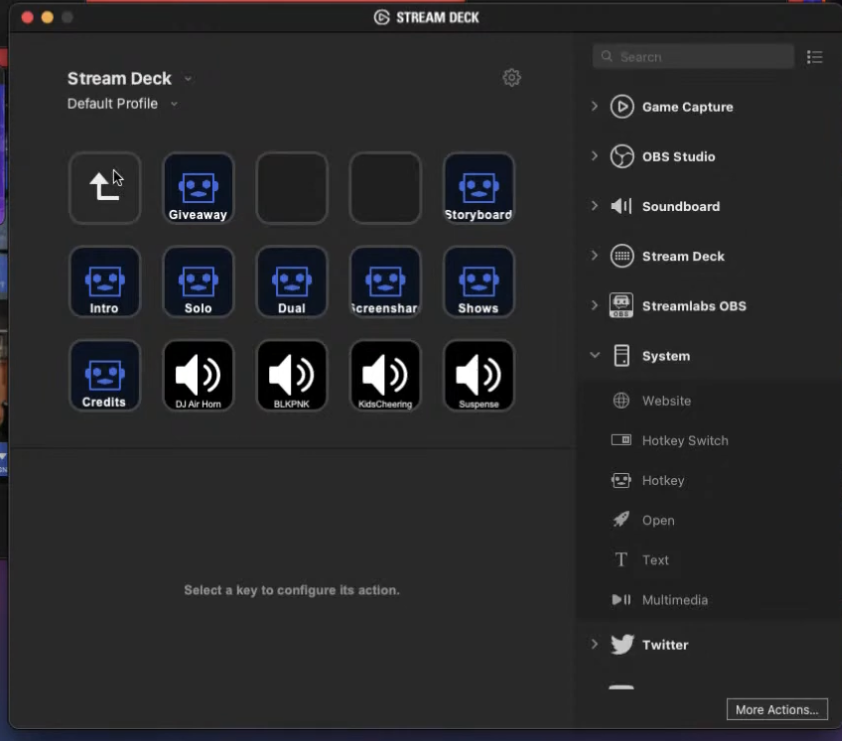Select the Storyboard hotkey key
The width and height of the screenshot is (842, 741).
pyautogui.click(x=478, y=188)
